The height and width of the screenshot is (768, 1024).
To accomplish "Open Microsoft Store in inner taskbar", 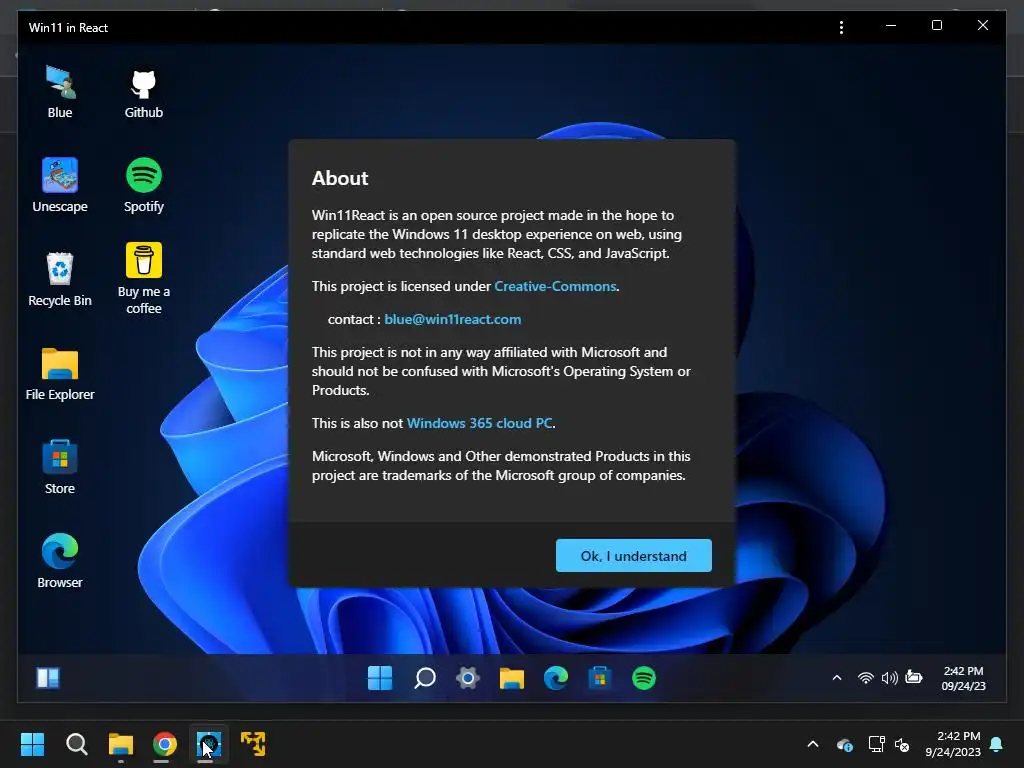I will click(600, 678).
